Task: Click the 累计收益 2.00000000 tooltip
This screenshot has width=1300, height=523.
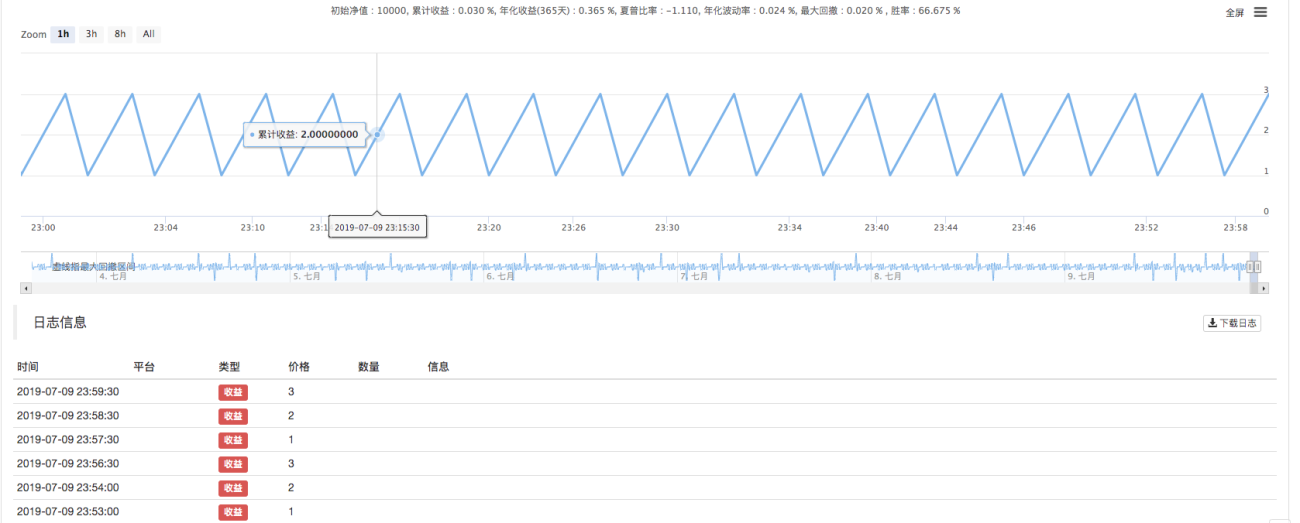Action: pyautogui.click(x=305, y=134)
